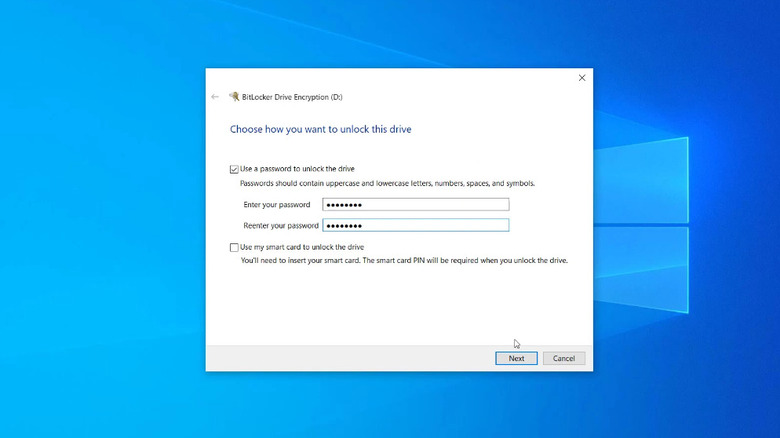Click the Reenter your password field
780x438 pixels.
pos(415,225)
